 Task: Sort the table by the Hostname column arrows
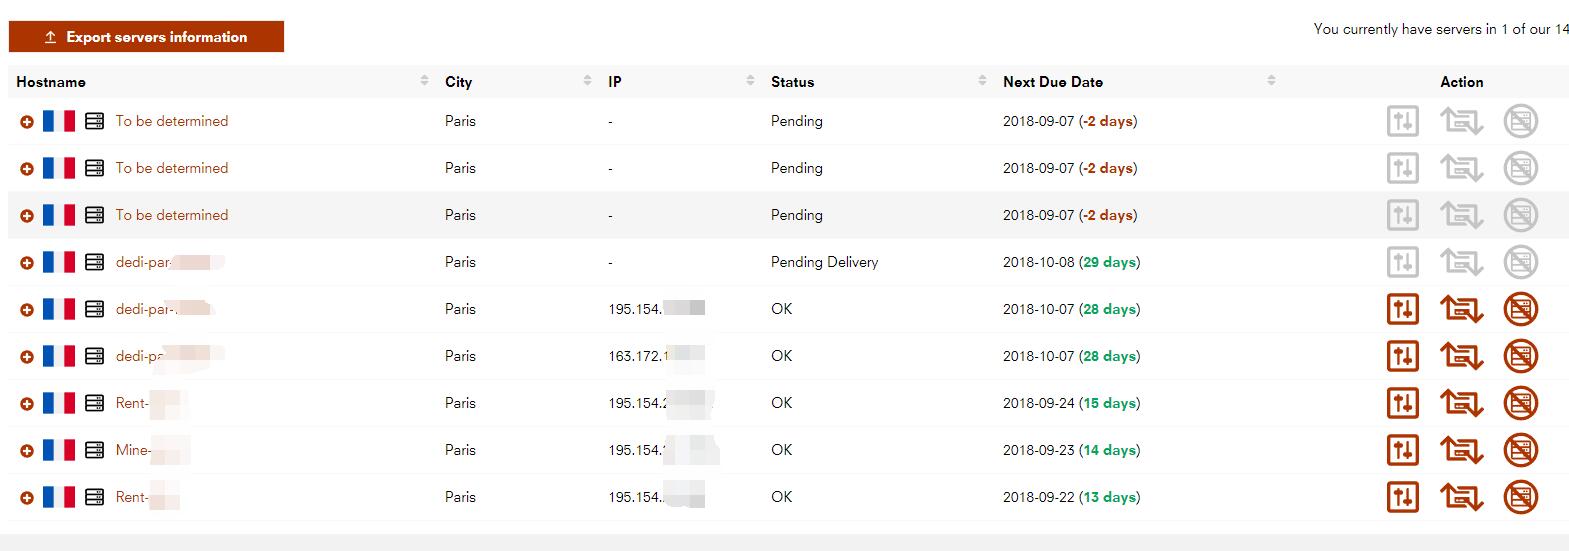click(x=424, y=81)
